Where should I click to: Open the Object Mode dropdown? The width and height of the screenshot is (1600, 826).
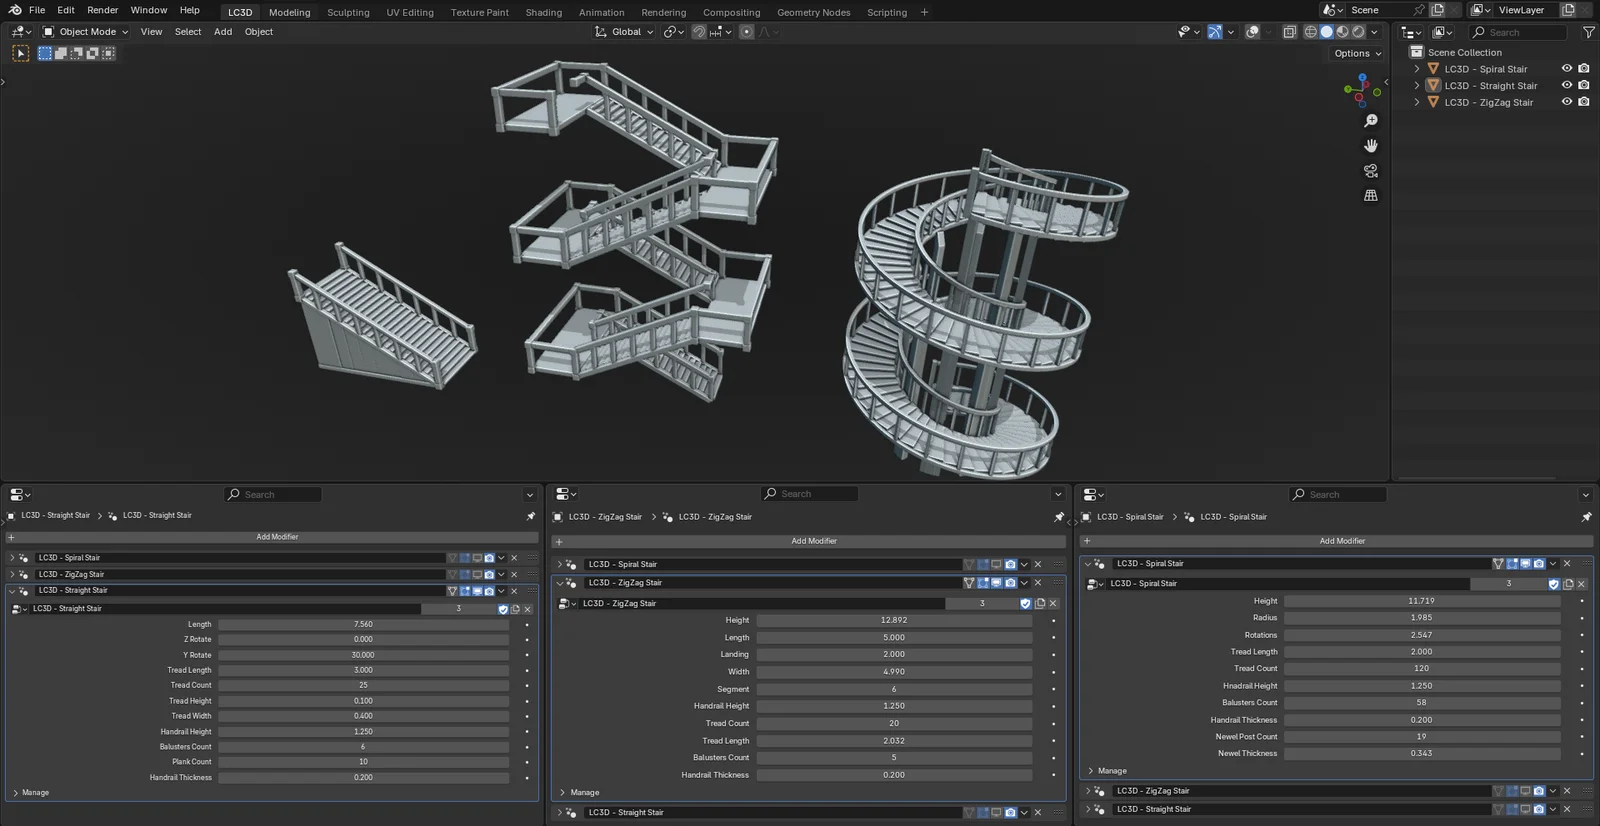point(86,32)
